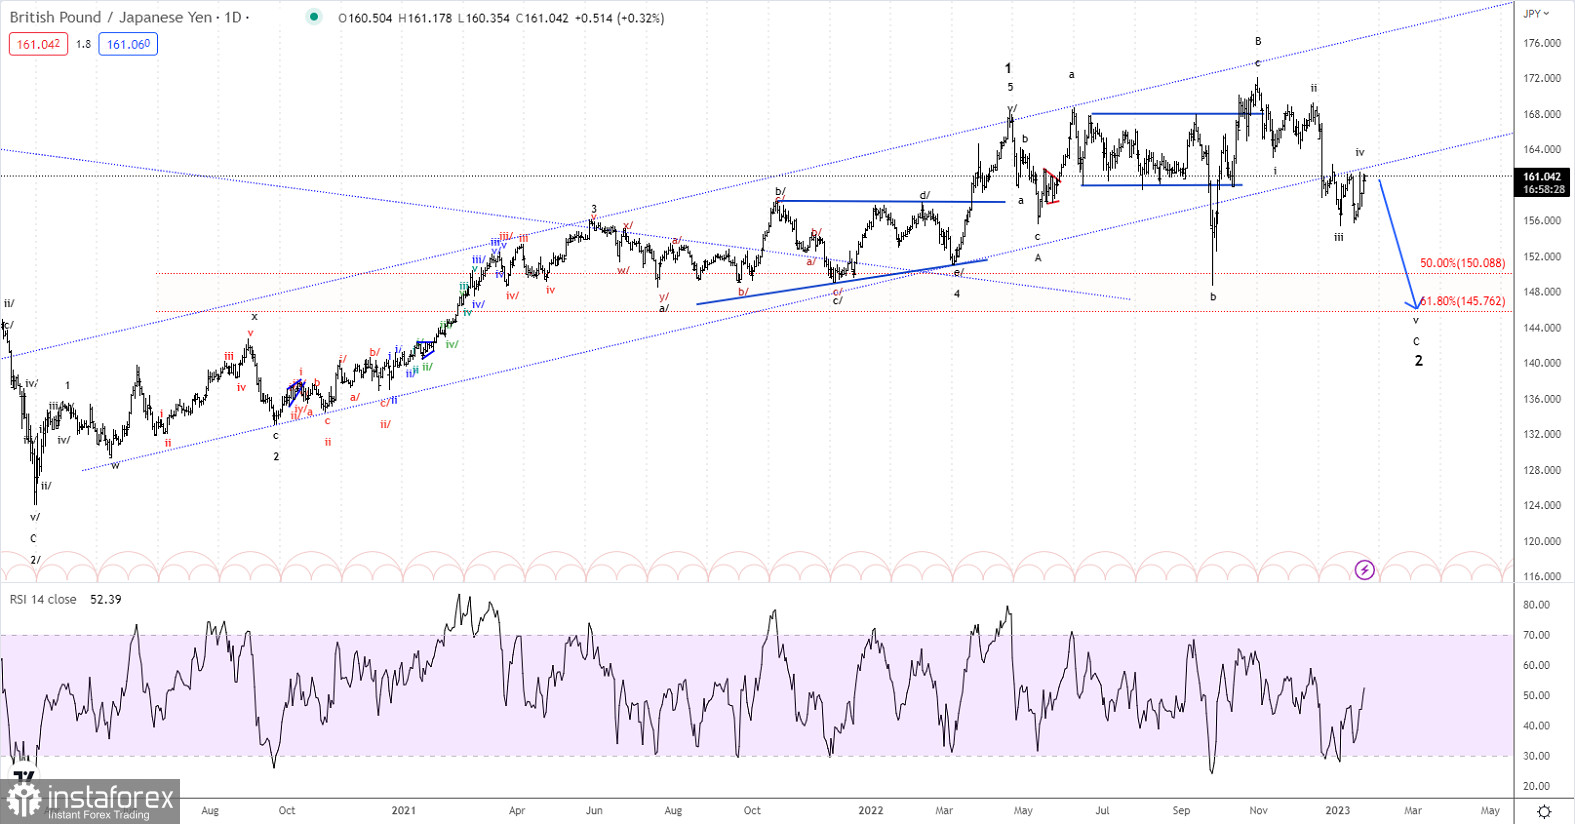Click the Jun time axis label

pos(594,810)
